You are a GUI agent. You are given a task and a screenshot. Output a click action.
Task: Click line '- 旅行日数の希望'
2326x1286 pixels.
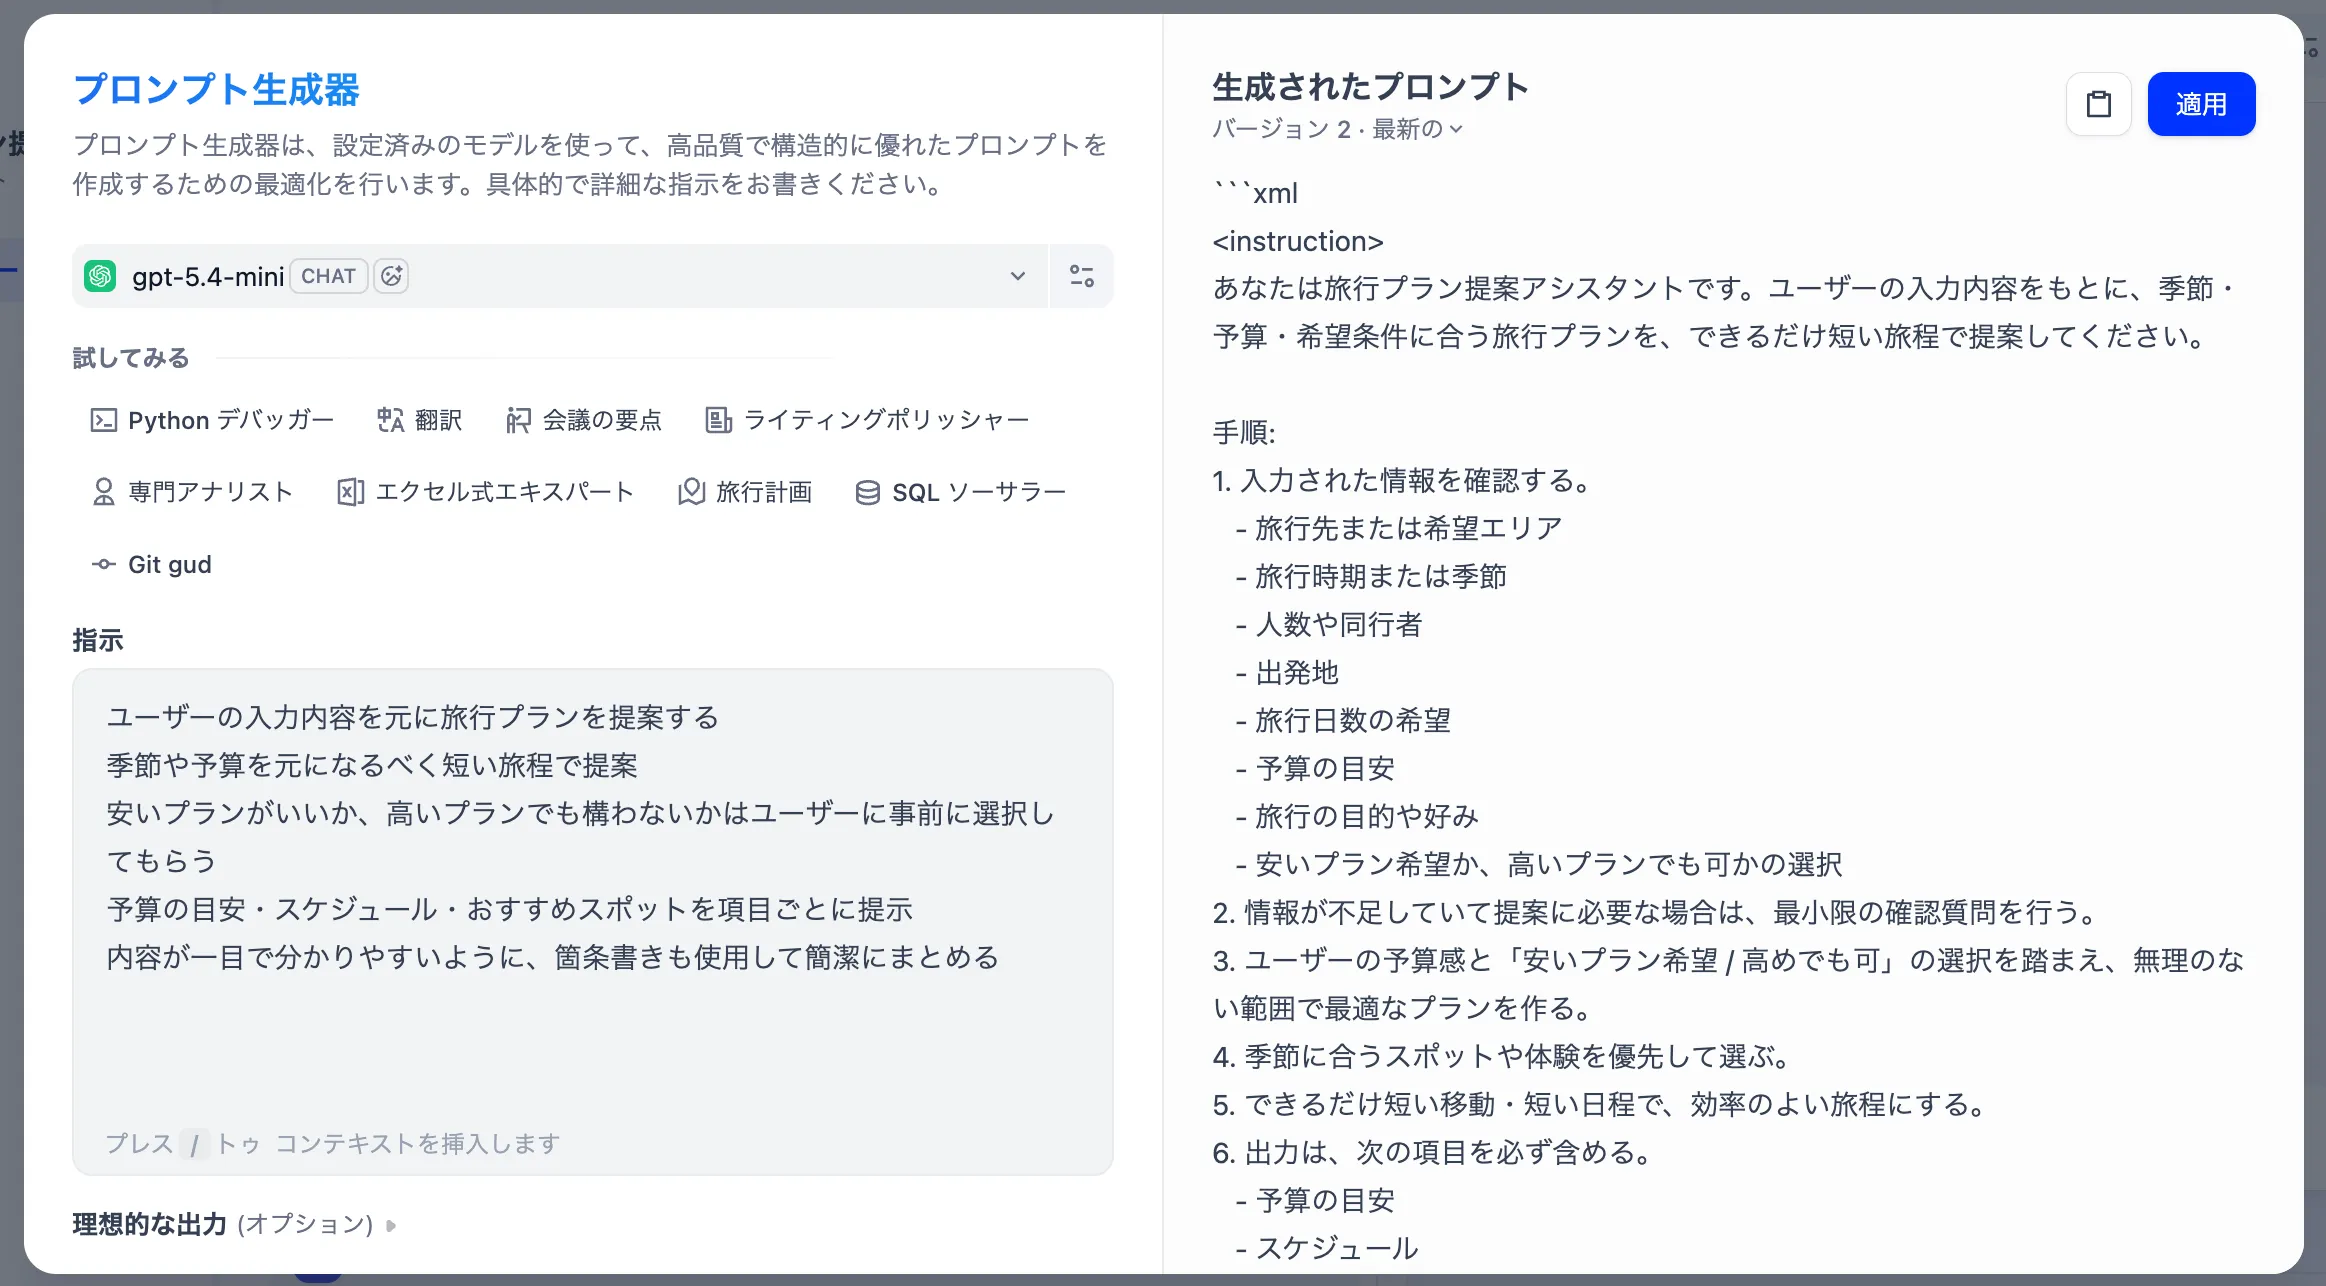1343,720
